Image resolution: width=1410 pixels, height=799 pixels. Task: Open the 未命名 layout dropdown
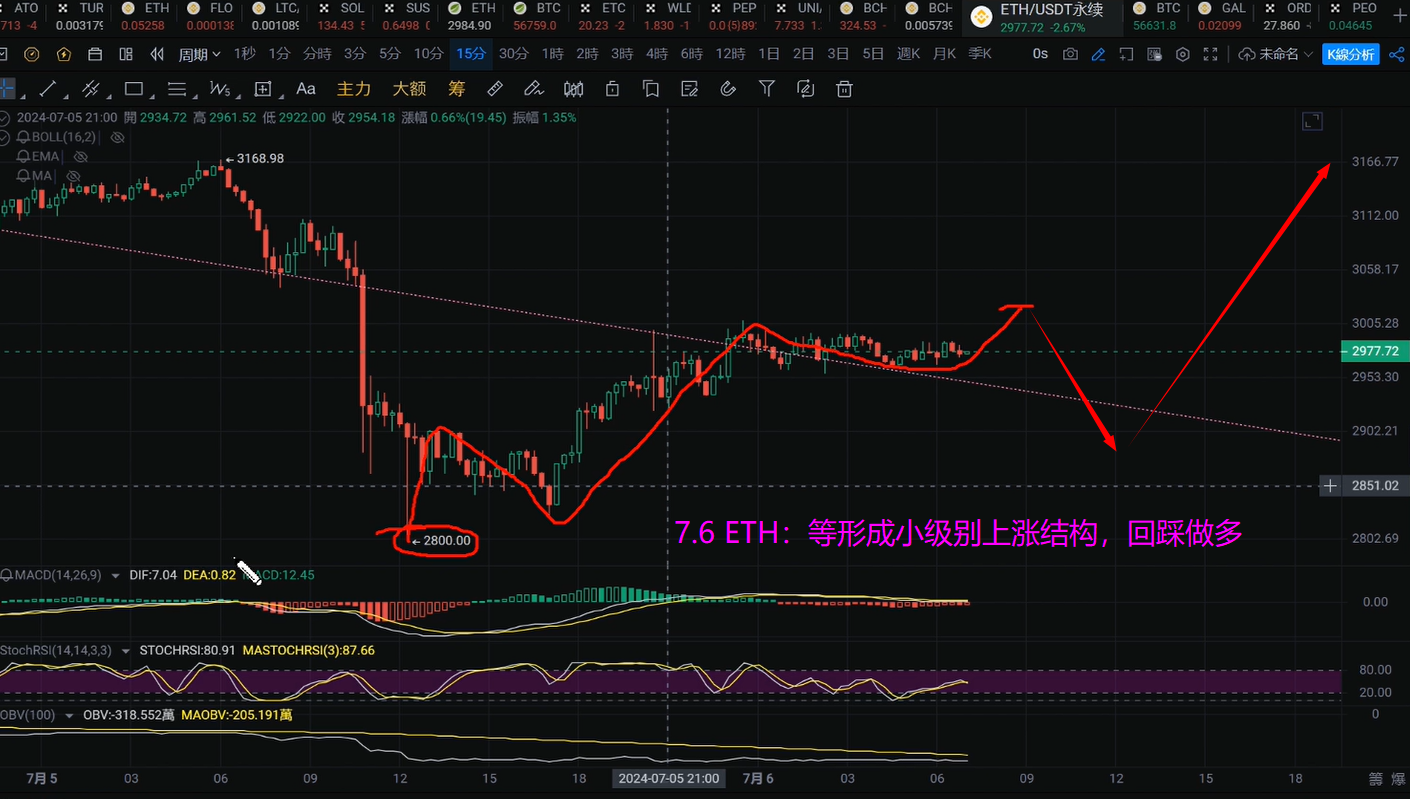click(1274, 54)
